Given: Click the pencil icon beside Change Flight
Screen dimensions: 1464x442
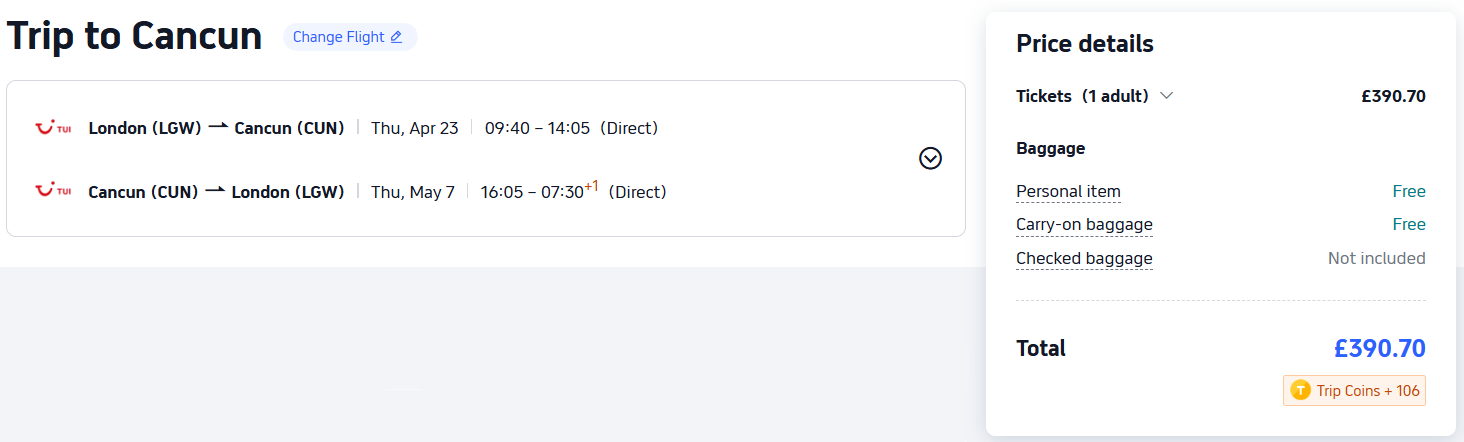Looking at the screenshot, I should coord(396,37).
